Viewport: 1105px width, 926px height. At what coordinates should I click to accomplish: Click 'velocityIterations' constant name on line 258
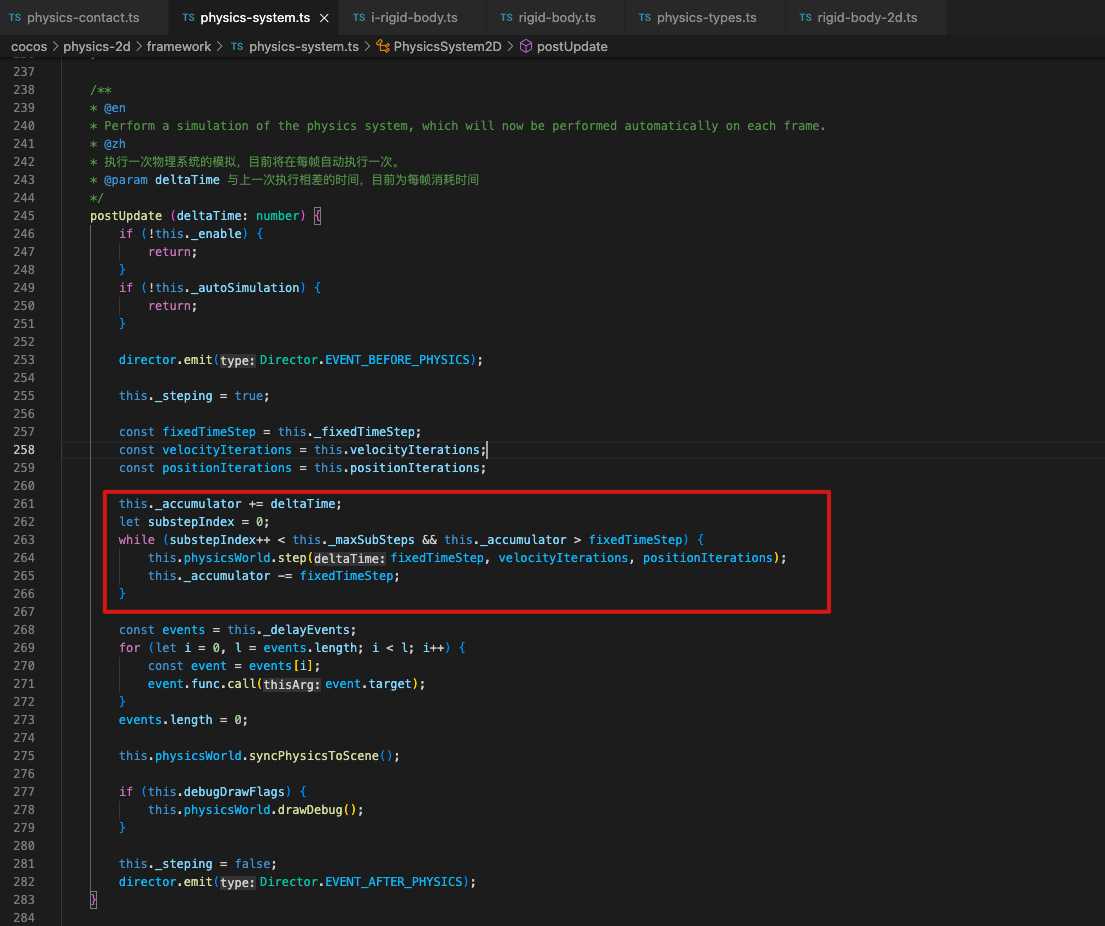coord(227,450)
